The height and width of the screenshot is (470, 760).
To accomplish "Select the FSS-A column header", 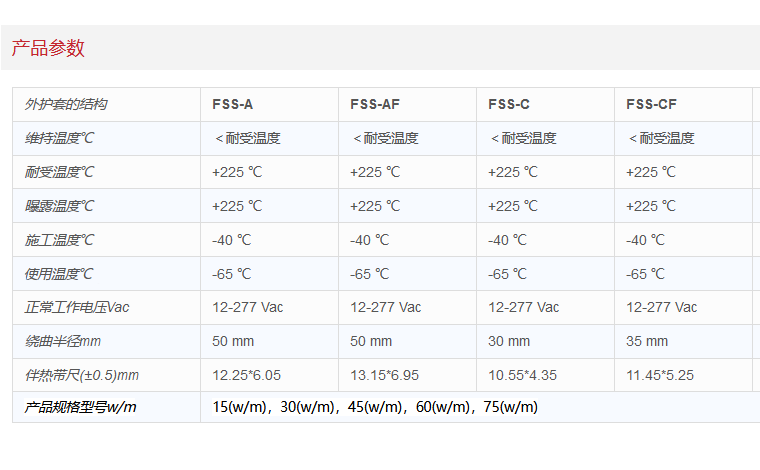I will pos(232,104).
